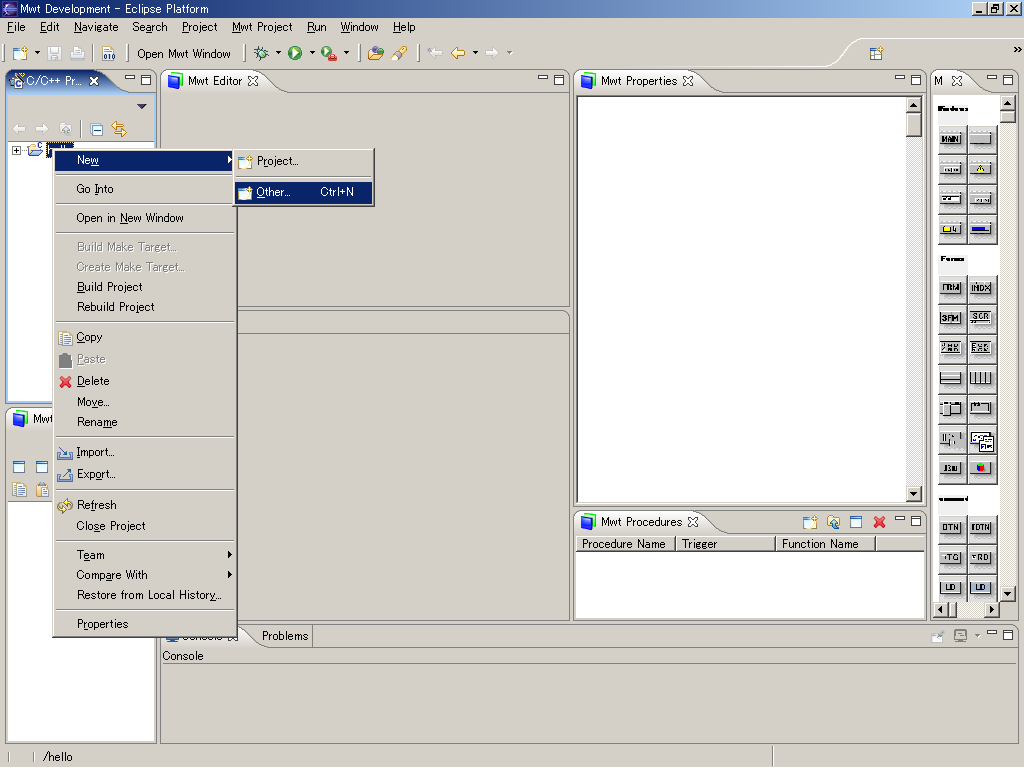Click the Open Perspective icon
The width and height of the screenshot is (1024, 768).
pos(876,54)
